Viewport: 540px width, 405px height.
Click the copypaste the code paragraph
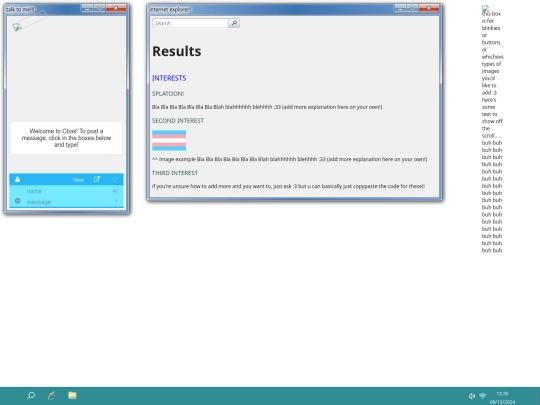tap(288, 186)
